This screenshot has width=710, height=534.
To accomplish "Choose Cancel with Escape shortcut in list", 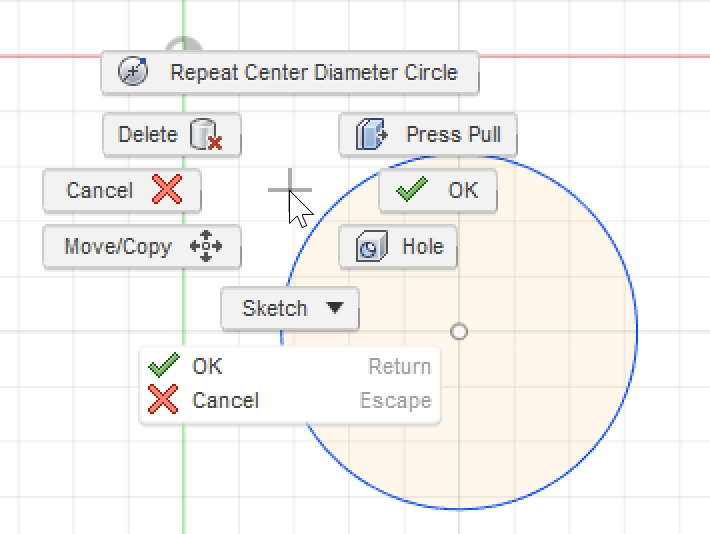I will click(x=290, y=400).
